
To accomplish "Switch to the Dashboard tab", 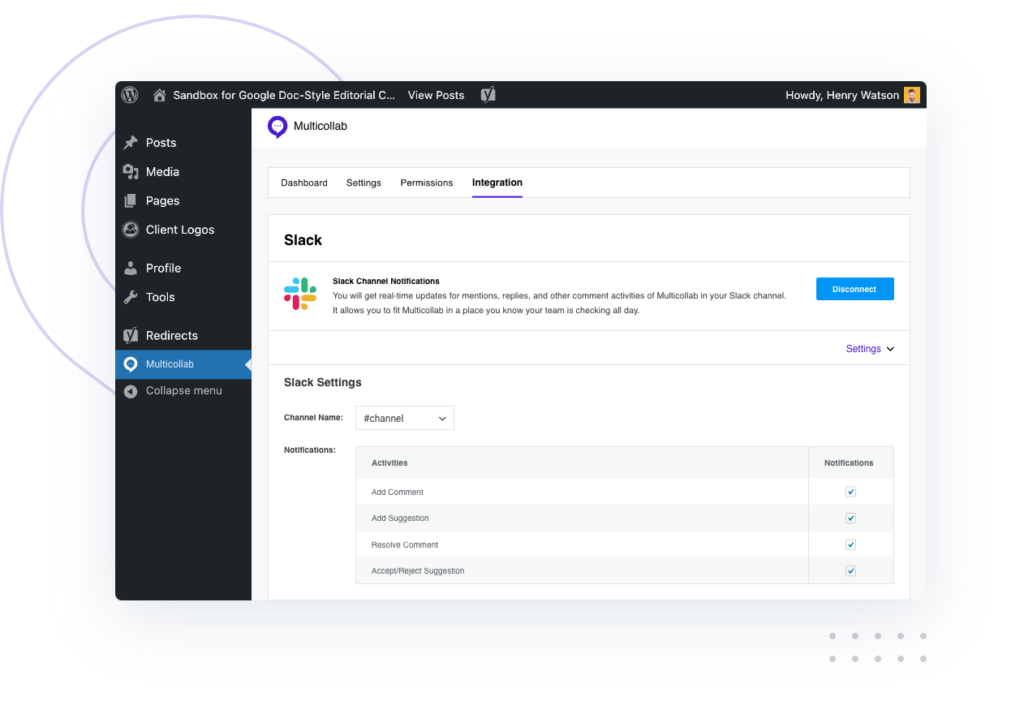I will 304,183.
